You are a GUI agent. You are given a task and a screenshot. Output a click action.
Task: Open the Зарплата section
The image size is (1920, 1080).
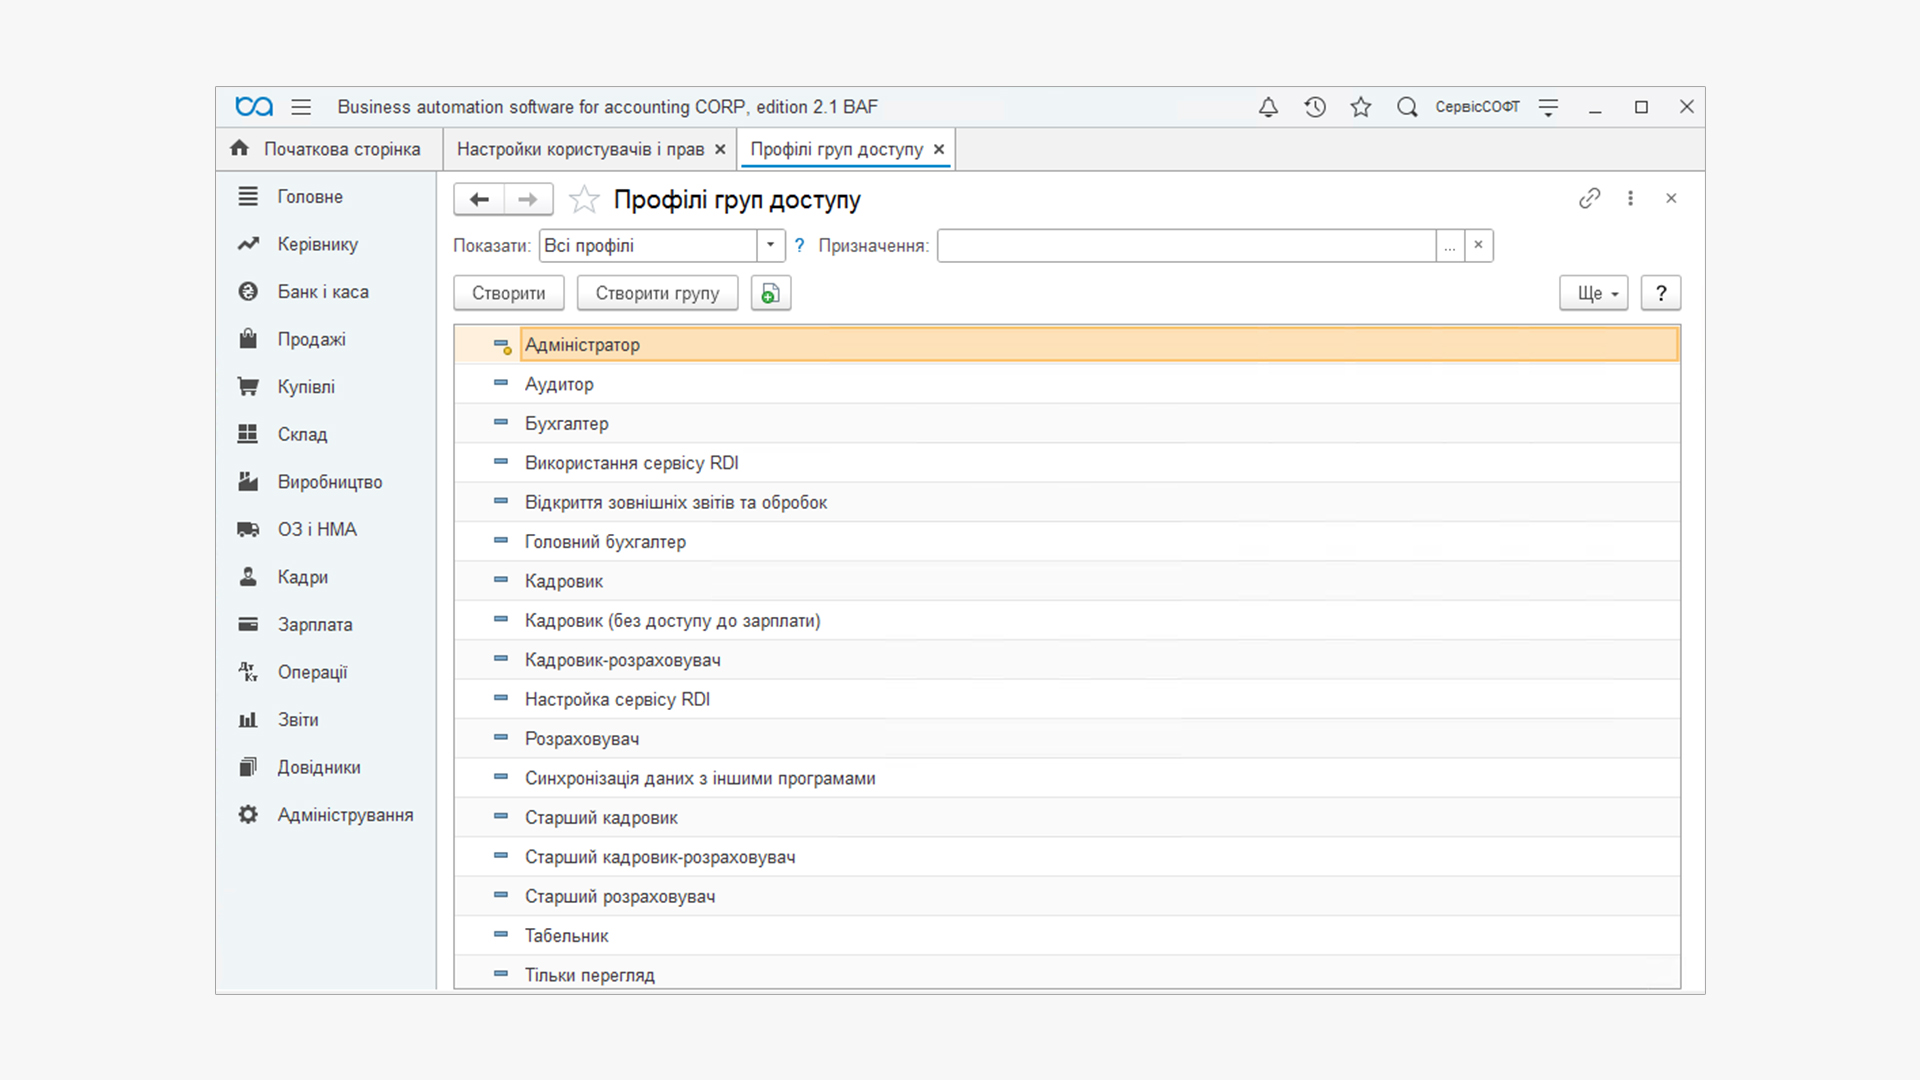pos(326,624)
